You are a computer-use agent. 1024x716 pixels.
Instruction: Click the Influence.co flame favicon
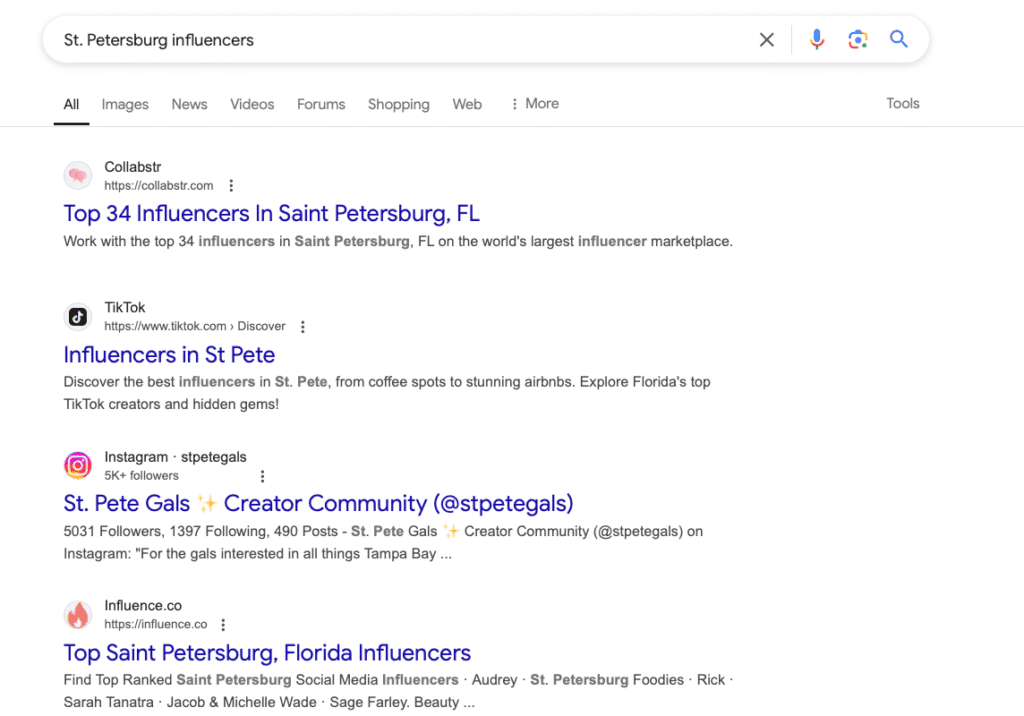click(78, 615)
